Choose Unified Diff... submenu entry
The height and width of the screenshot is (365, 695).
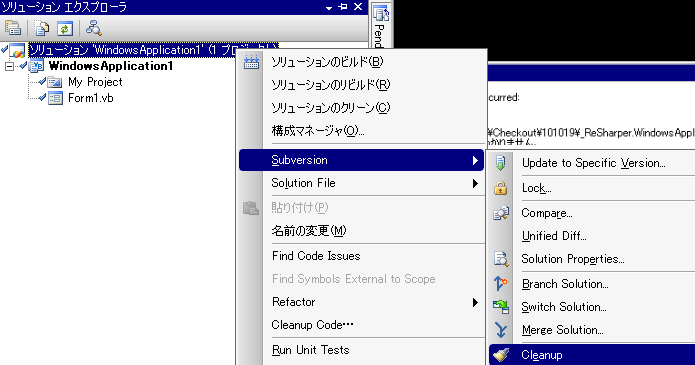[592, 236]
